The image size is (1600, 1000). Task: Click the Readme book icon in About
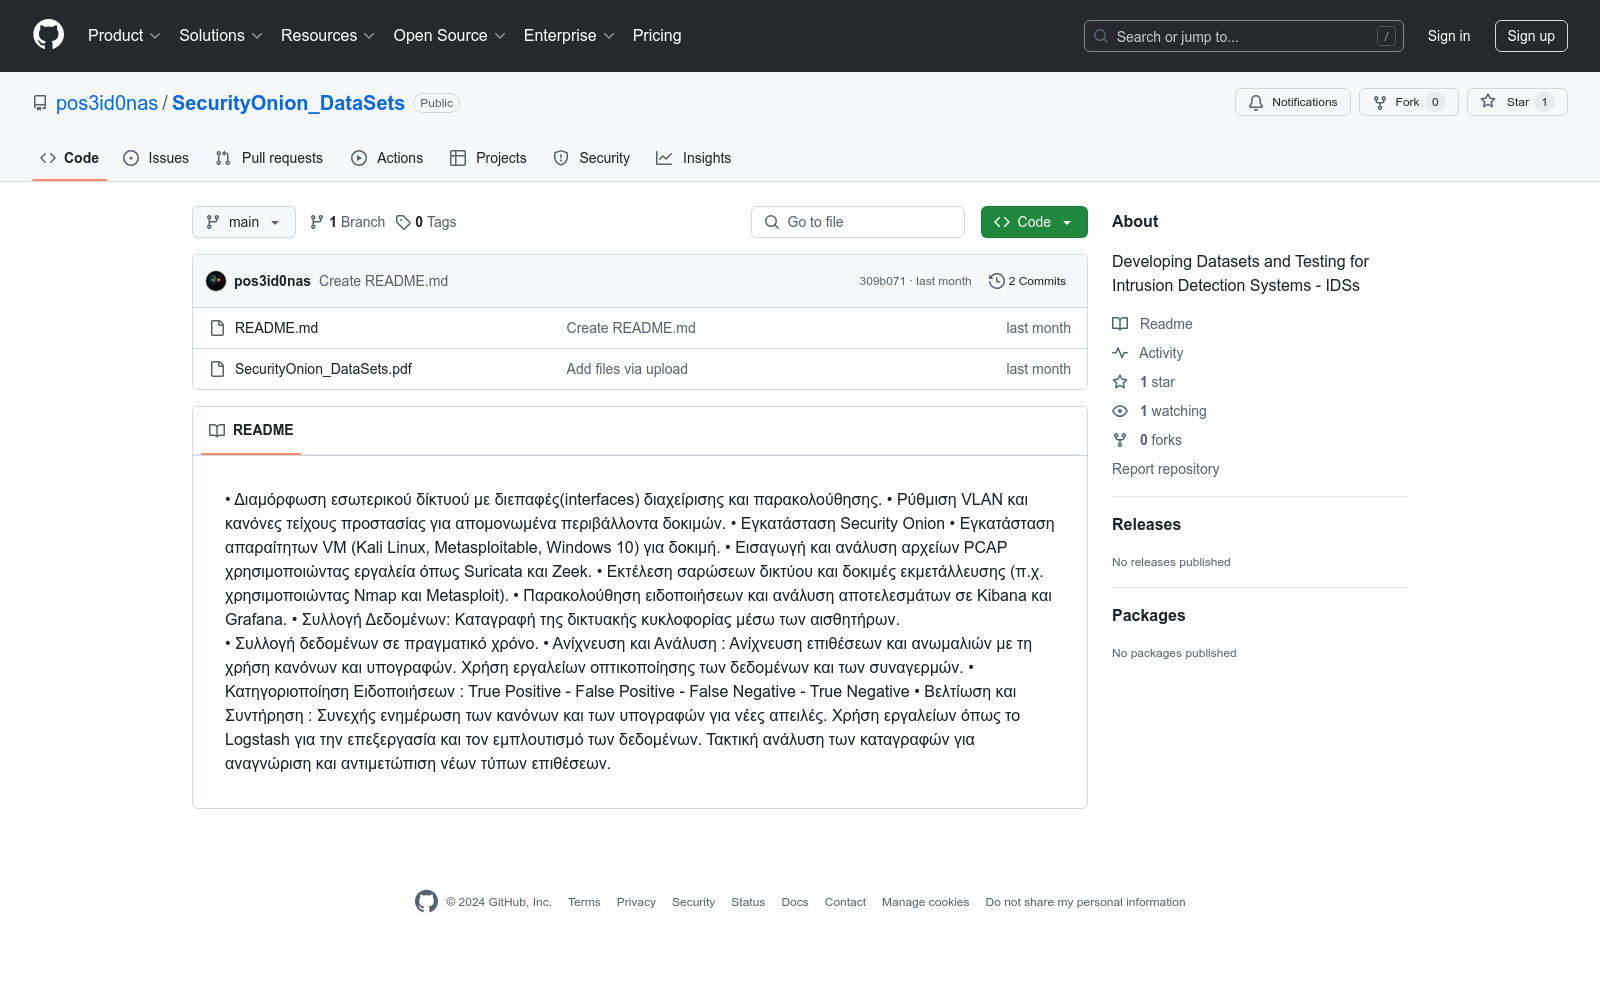pos(1120,324)
